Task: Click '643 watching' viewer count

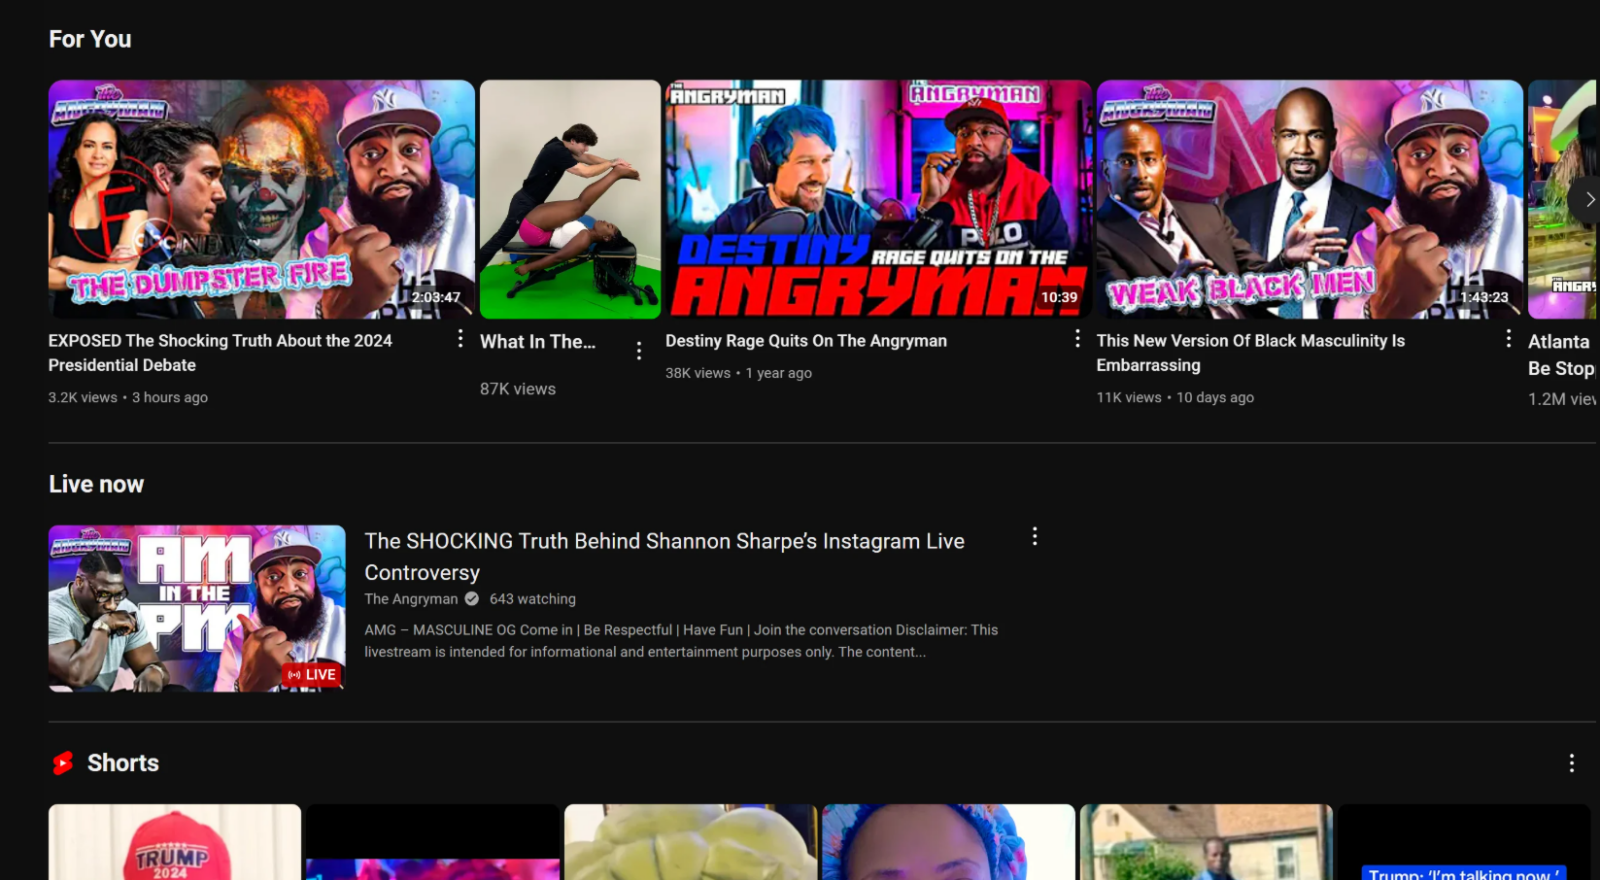Action: click(x=533, y=599)
